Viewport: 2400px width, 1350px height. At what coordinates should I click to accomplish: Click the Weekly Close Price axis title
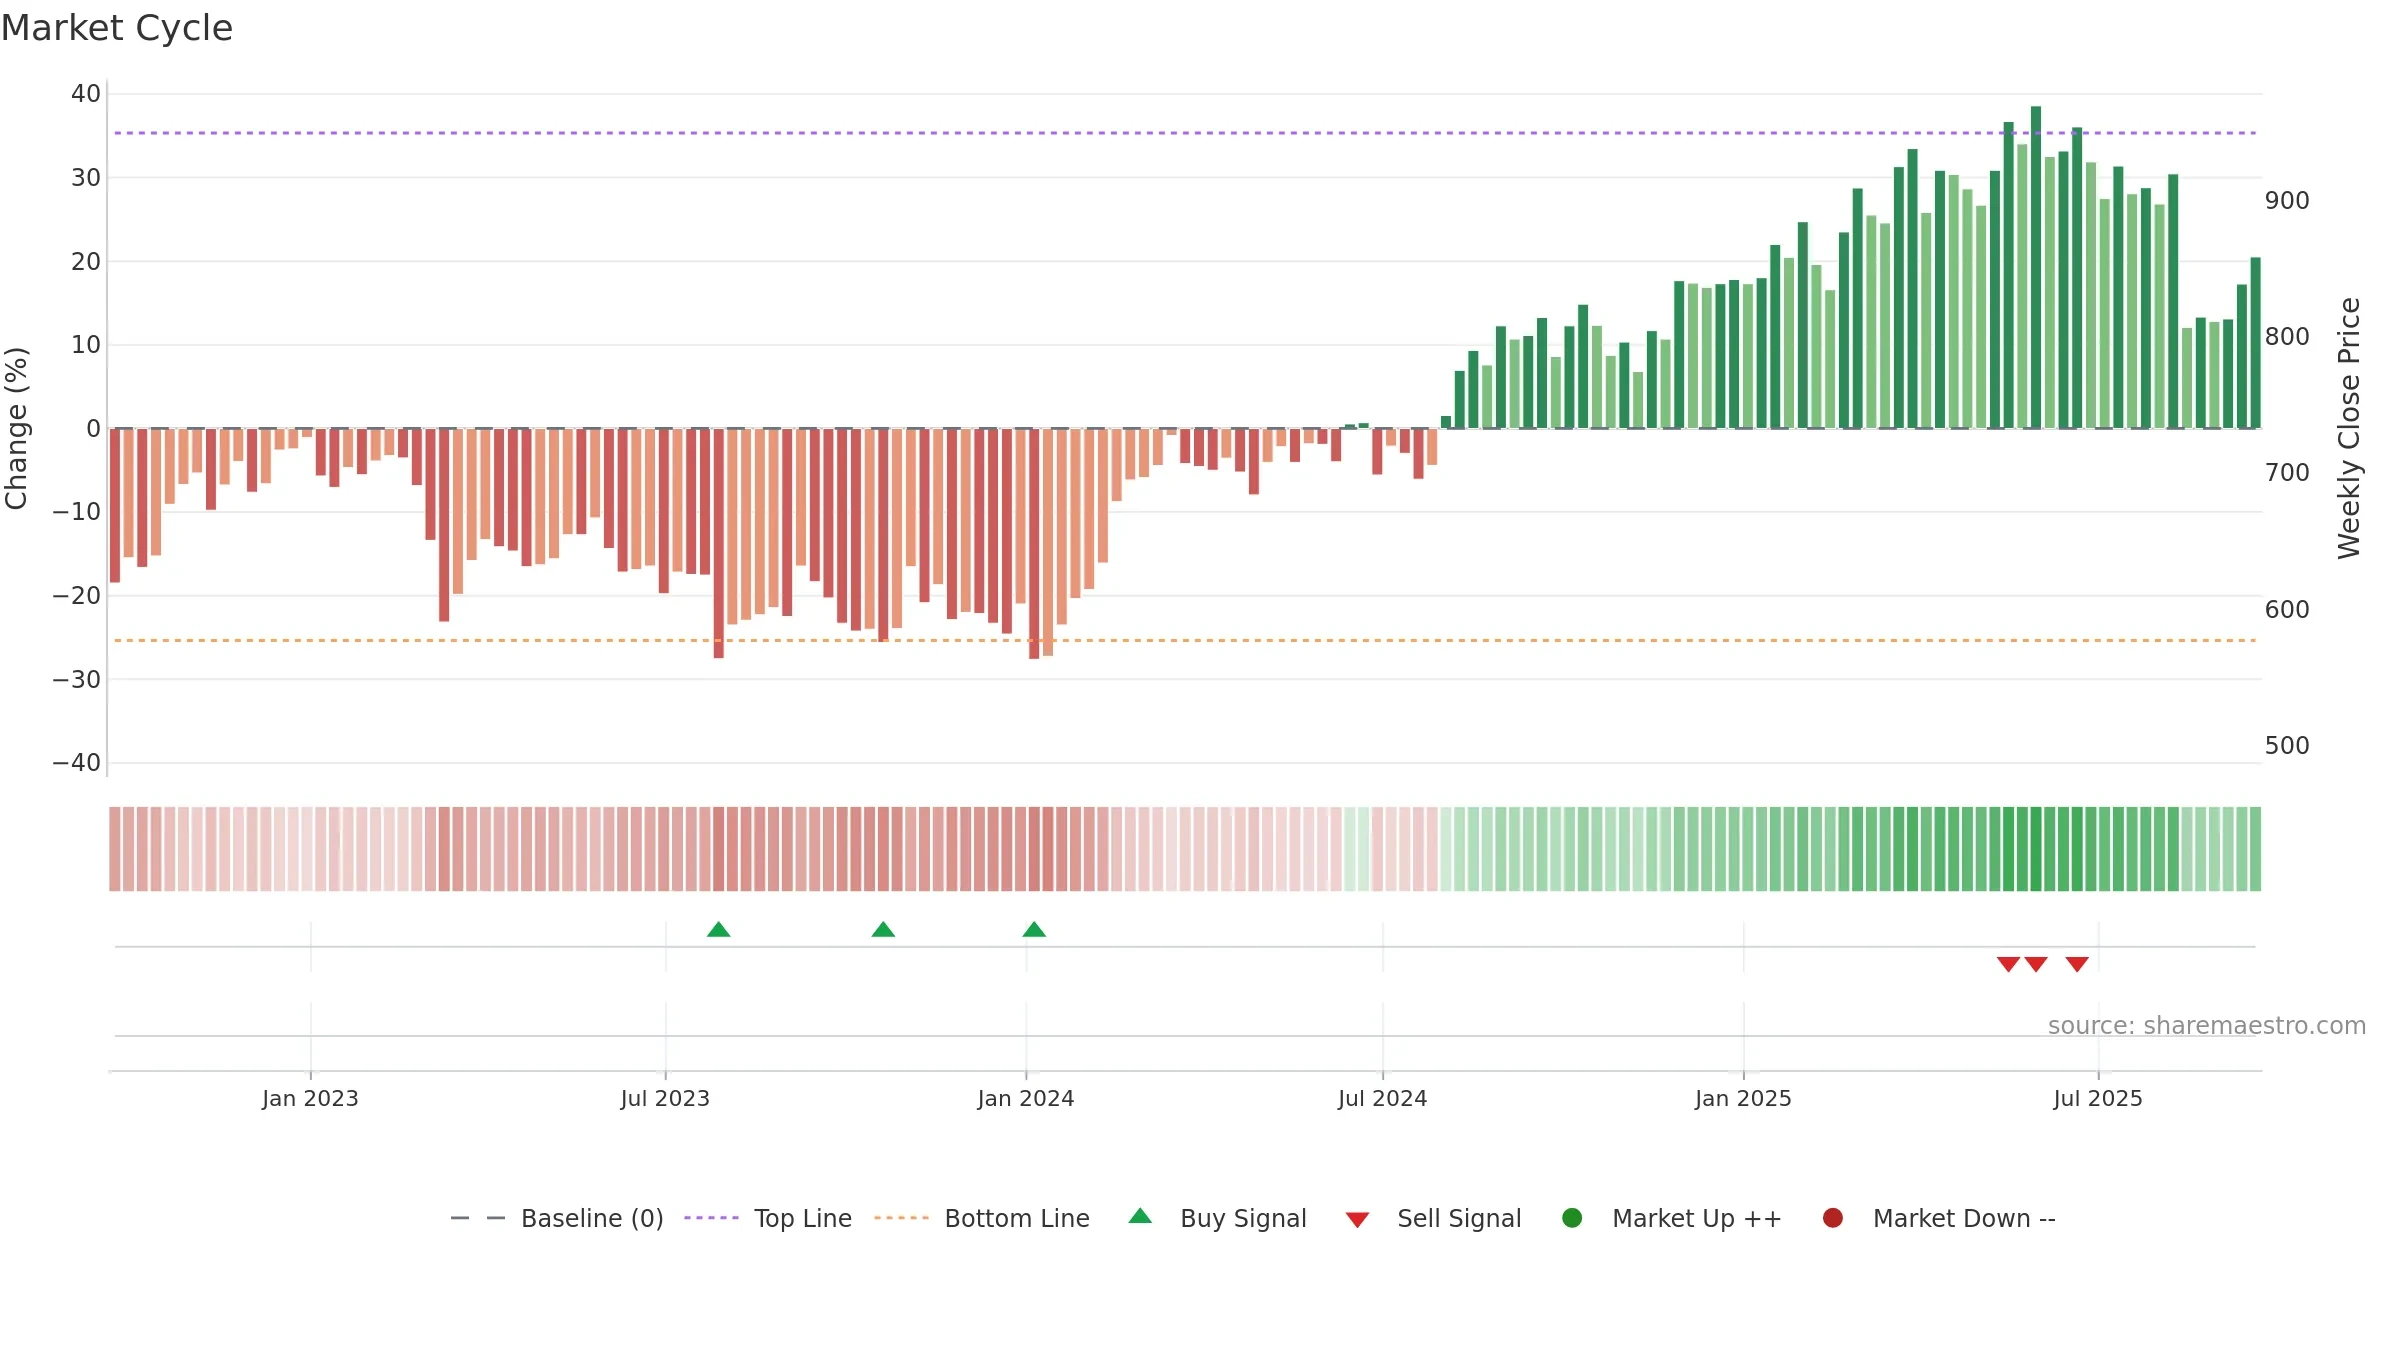[2349, 428]
